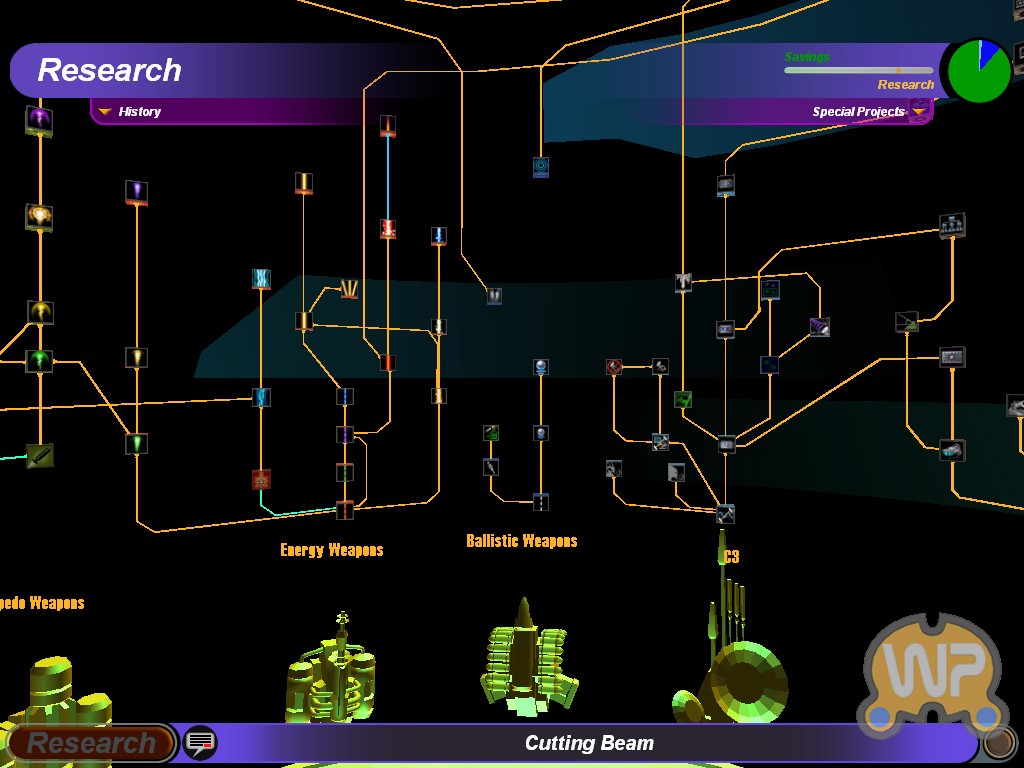Image resolution: width=1024 pixels, height=768 pixels.
Task: Select the gold trophy tech node
Action: pos(39,216)
